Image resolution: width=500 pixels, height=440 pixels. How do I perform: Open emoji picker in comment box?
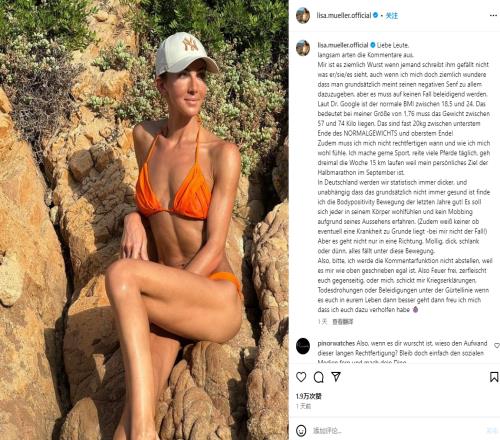(x=301, y=430)
